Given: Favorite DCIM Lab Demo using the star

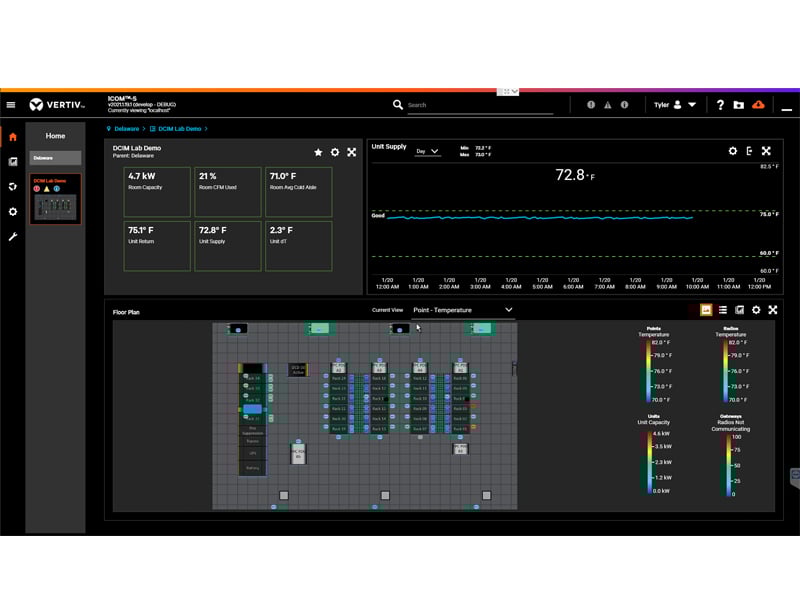Looking at the screenshot, I should [319, 153].
